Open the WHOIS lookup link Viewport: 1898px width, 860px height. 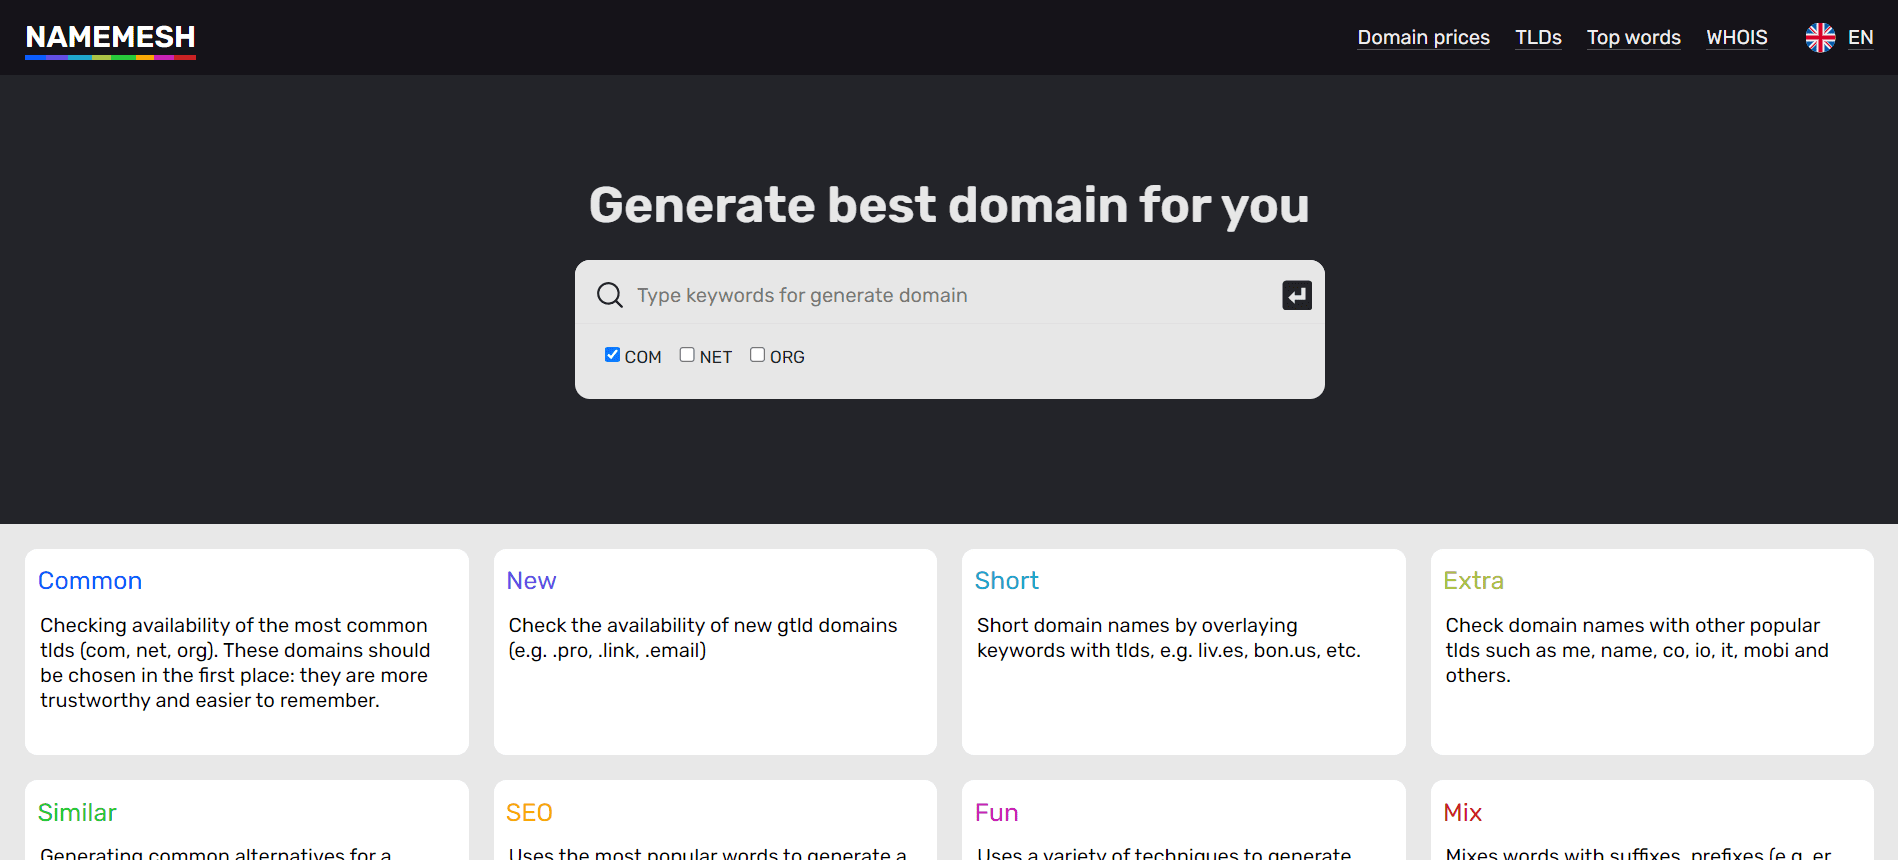point(1736,38)
